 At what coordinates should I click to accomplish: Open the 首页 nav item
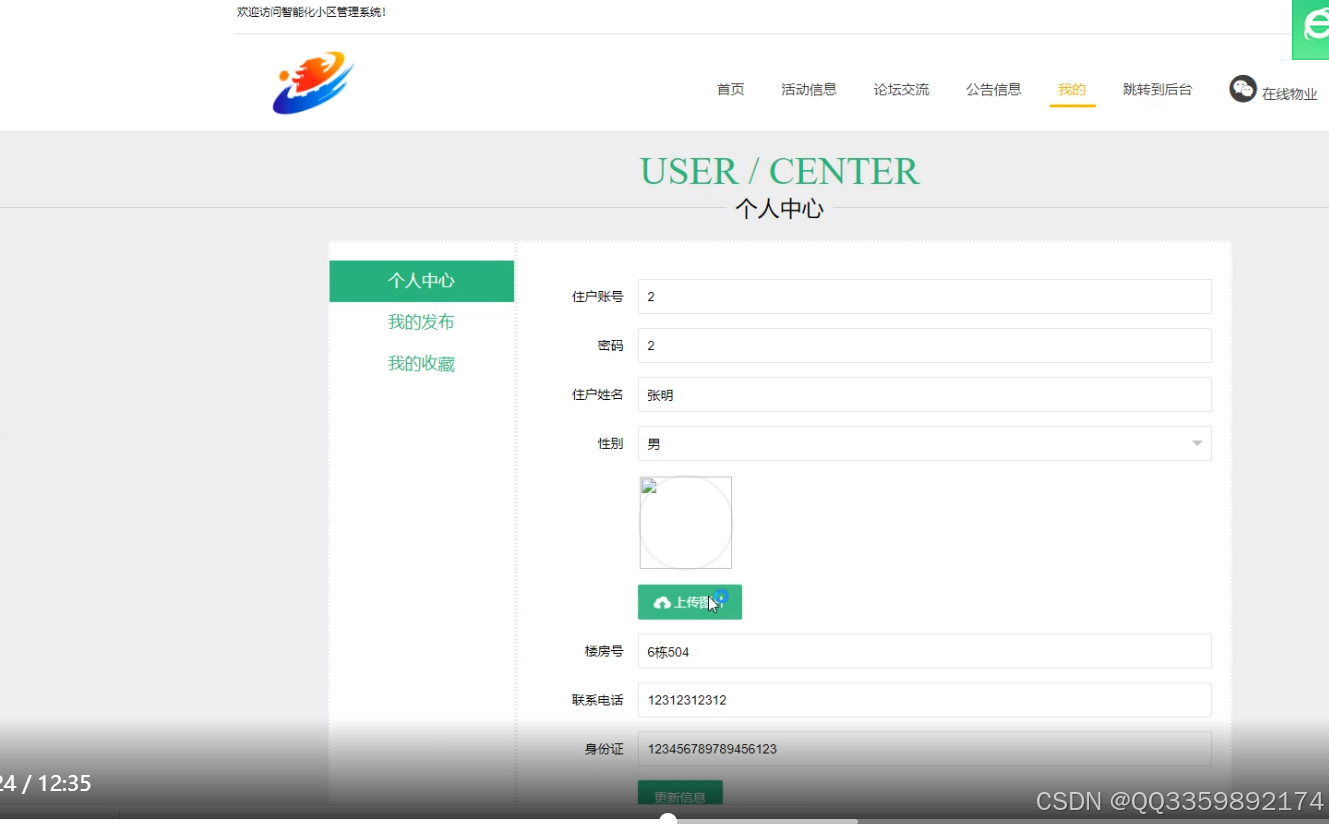730,89
